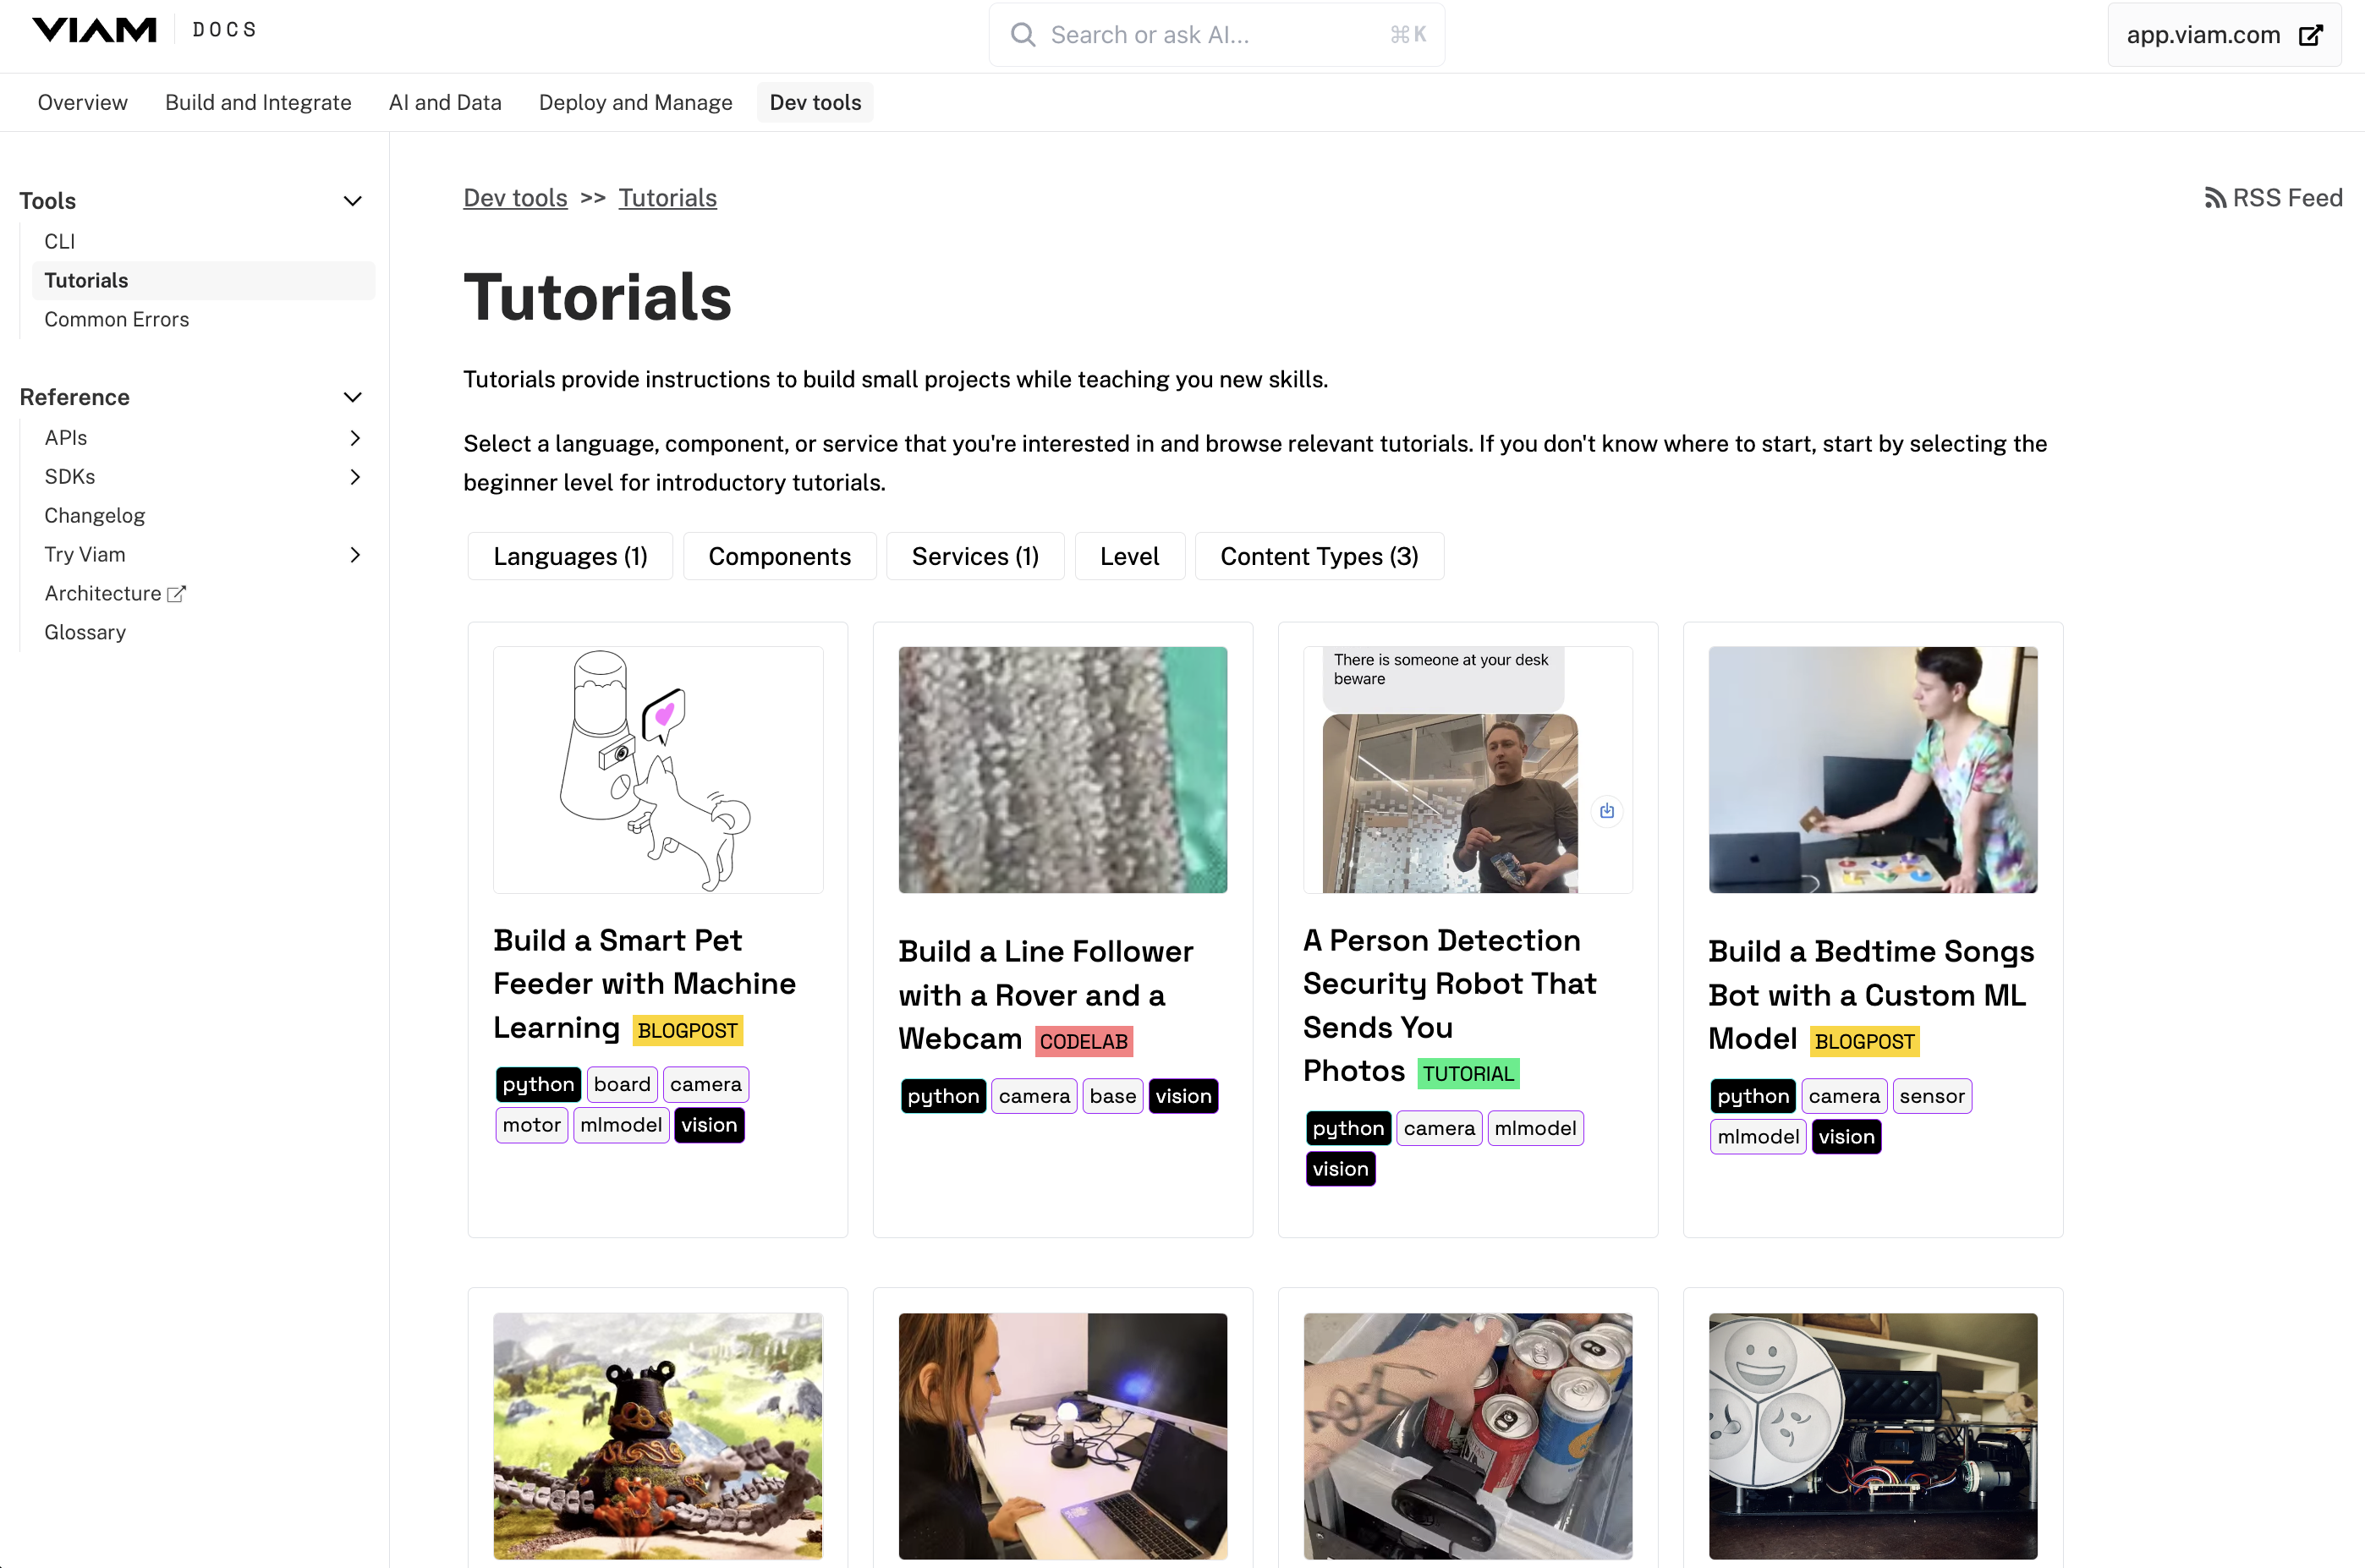Screen dimensions: 2365x1568
Task: Open the Components filter dropdown
Action: [x=779, y=556]
